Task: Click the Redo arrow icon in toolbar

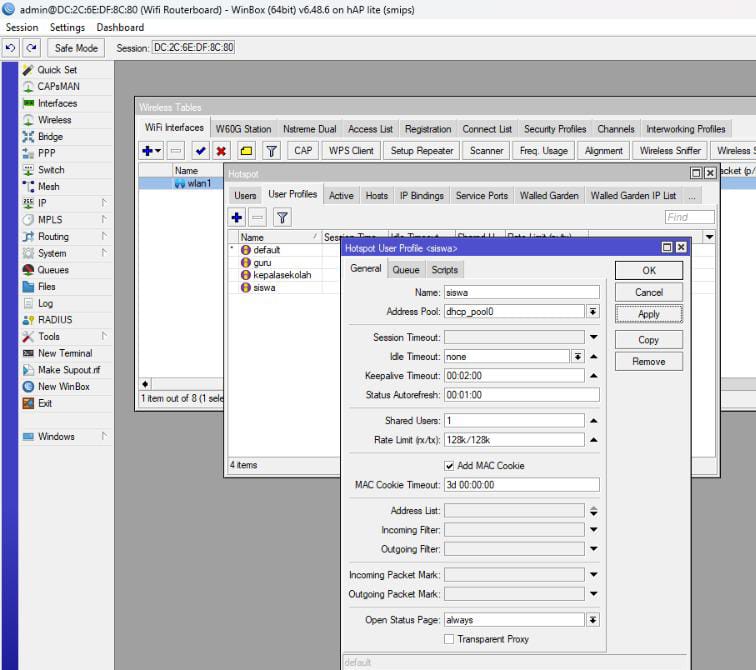Action: (x=31, y=48)
